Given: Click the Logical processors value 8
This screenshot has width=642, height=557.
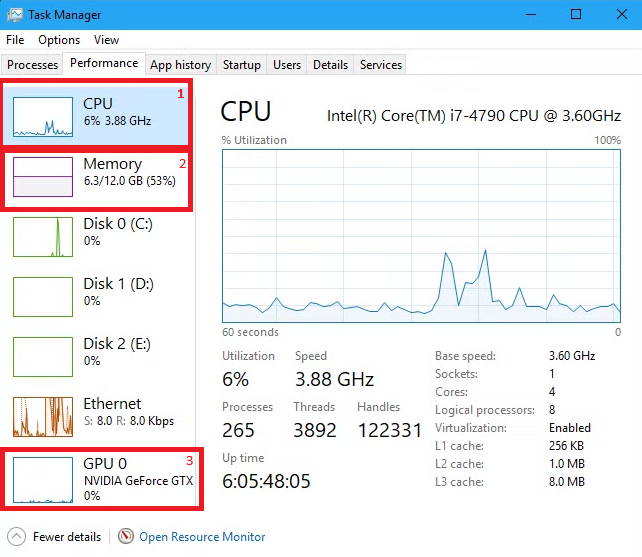Looking at the screenshot, I should point(552,410).
